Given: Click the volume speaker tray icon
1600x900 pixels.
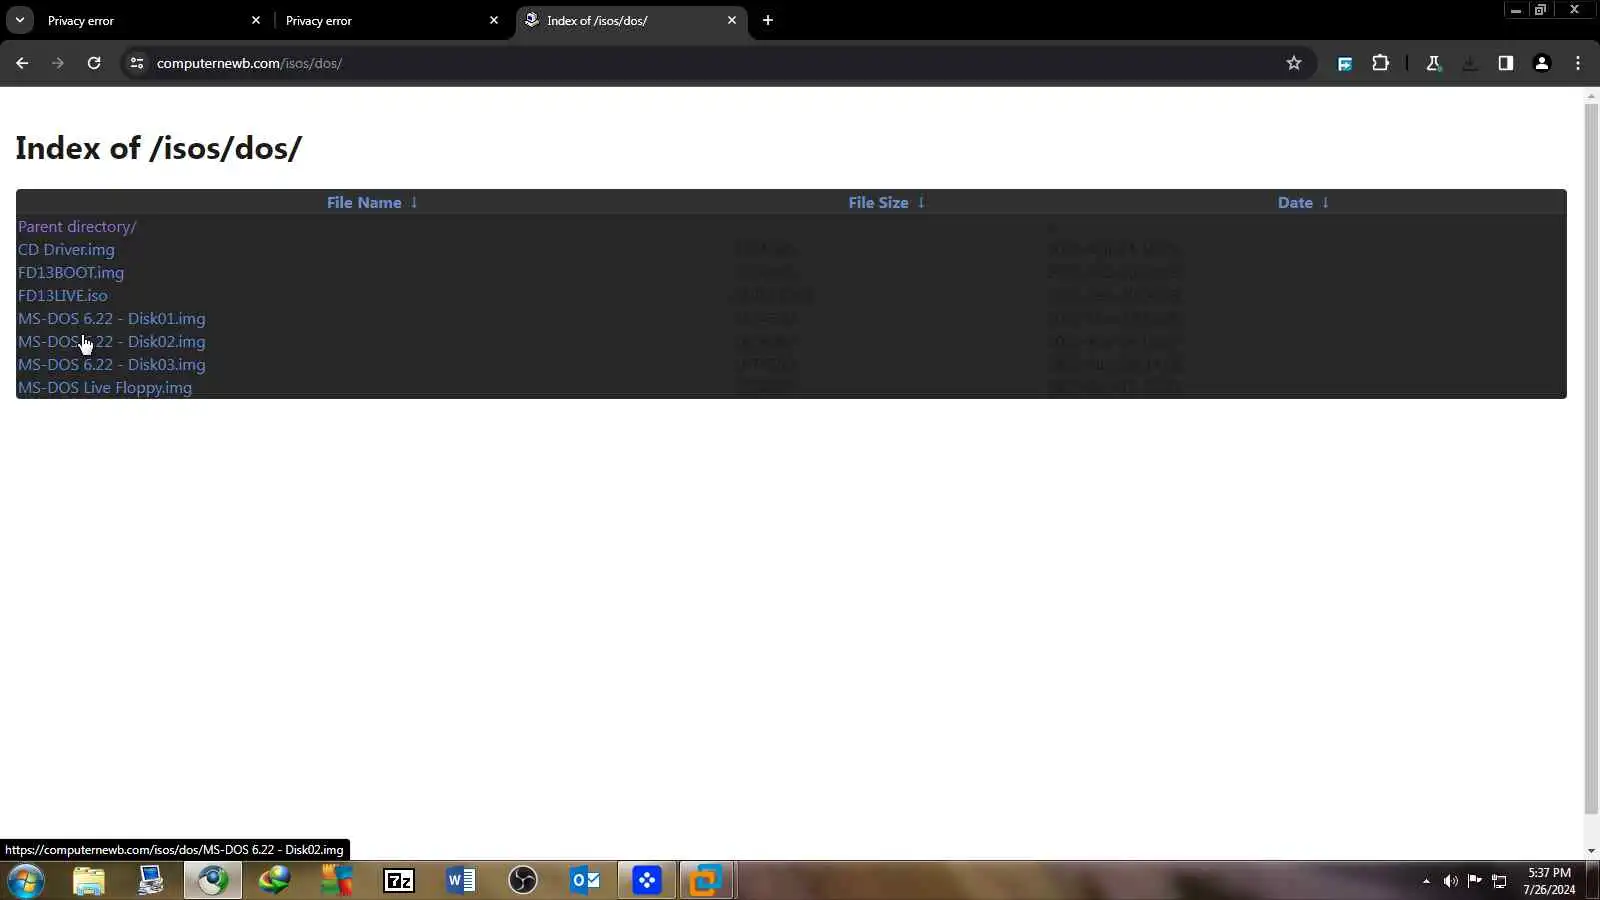Looking at the screenshot, I should pos(1450,881).
